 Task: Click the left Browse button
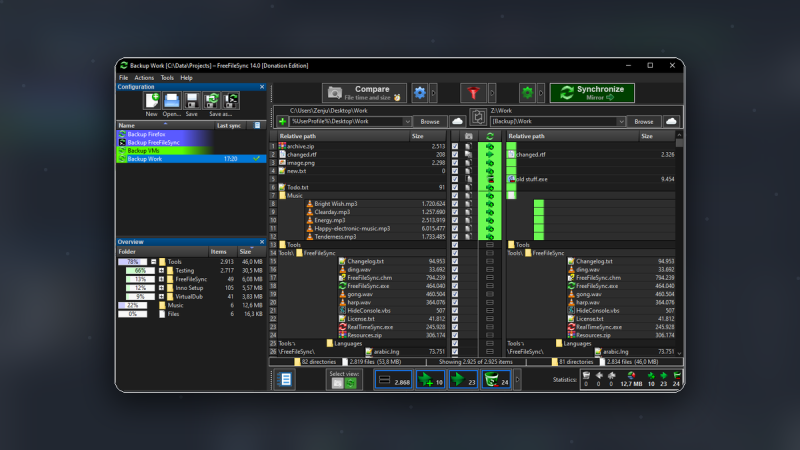430,121
